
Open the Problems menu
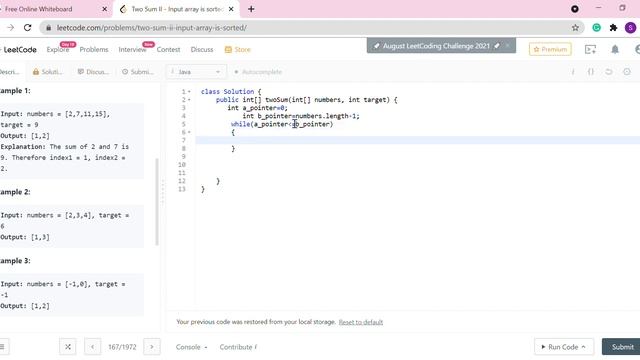(x=94, y=49)
